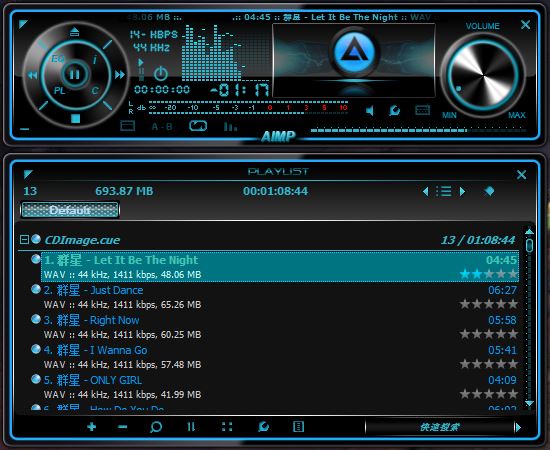Viewport: 550px width, 450px height.
Task: Click the eject/open file icon
Action: tap(74, 32)
